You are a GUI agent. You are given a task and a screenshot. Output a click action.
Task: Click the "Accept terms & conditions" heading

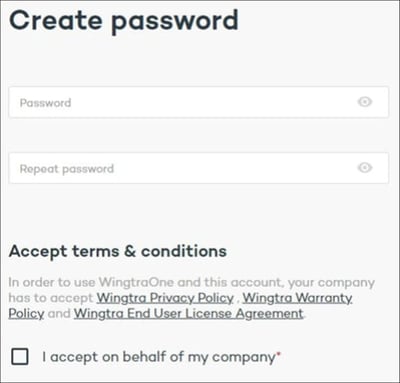click(118, 251)
